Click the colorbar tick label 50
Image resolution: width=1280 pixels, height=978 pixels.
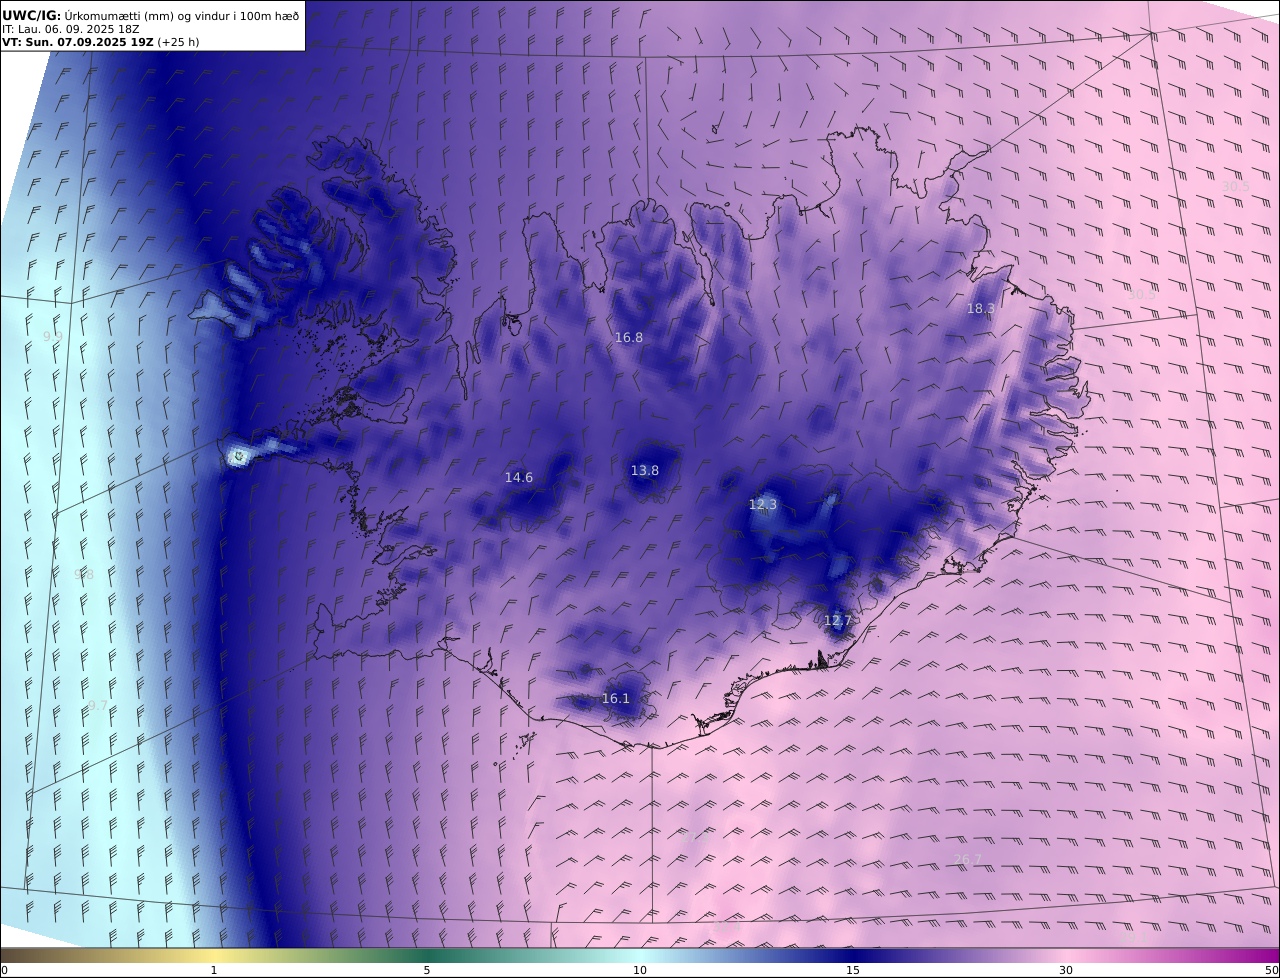pos(1271,970)
